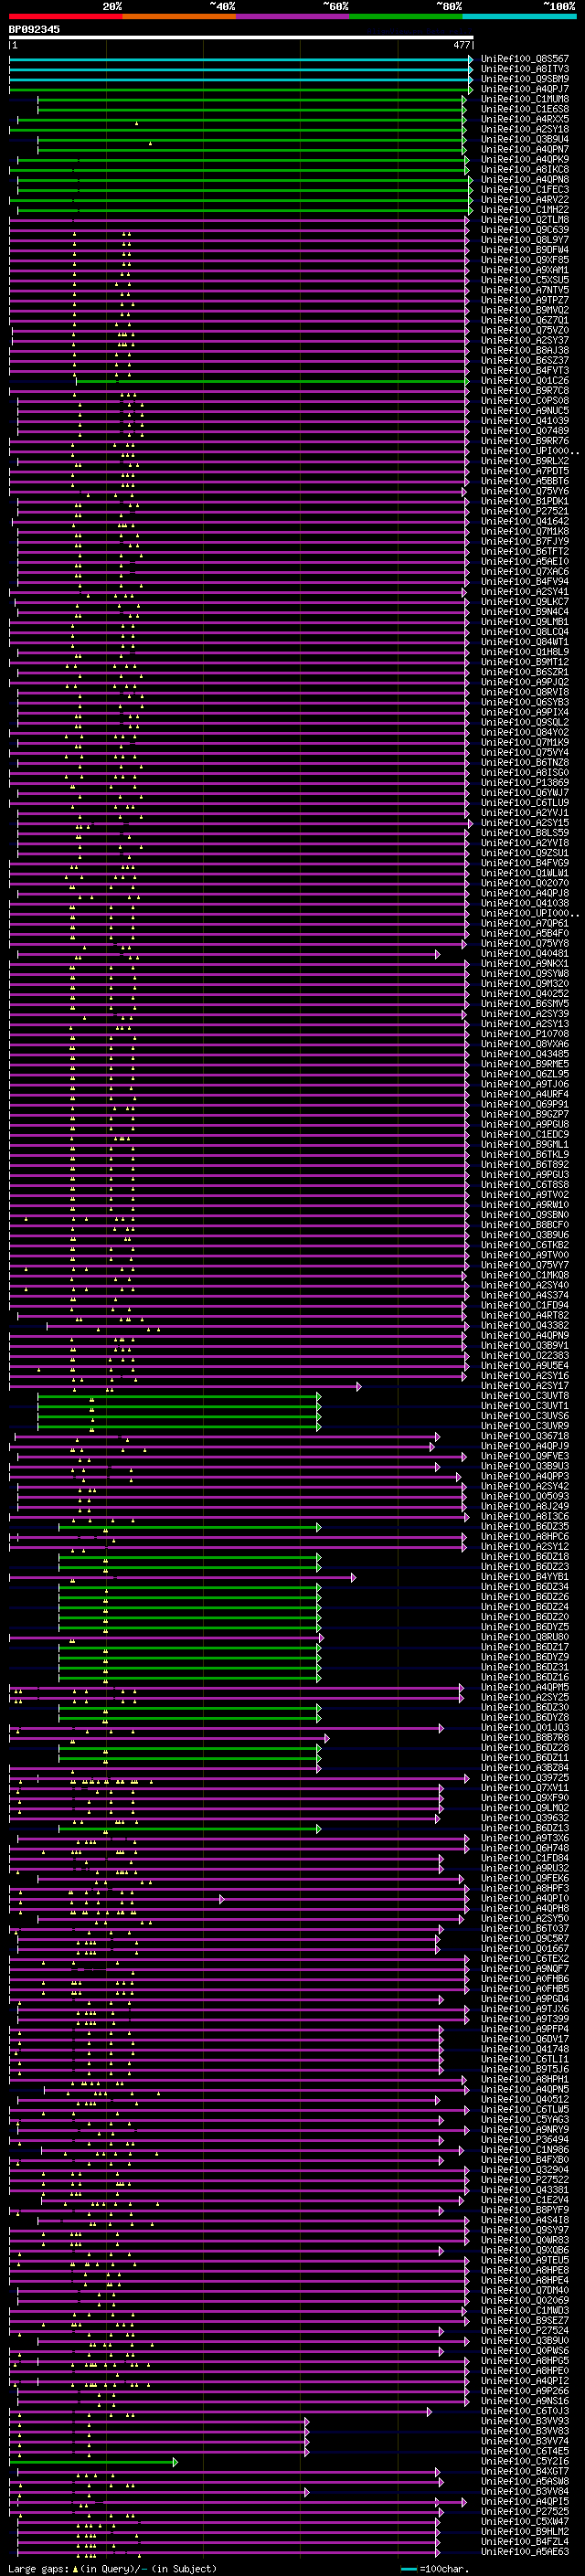Screen dimensions: 585x2576
Task: Open hit UniRef100_B9RR76
Action: click(525, 440)
